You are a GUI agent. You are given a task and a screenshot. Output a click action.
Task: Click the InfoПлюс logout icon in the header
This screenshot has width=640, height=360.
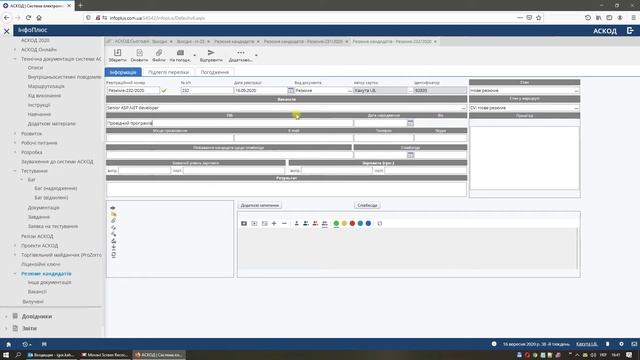point(630,30)
